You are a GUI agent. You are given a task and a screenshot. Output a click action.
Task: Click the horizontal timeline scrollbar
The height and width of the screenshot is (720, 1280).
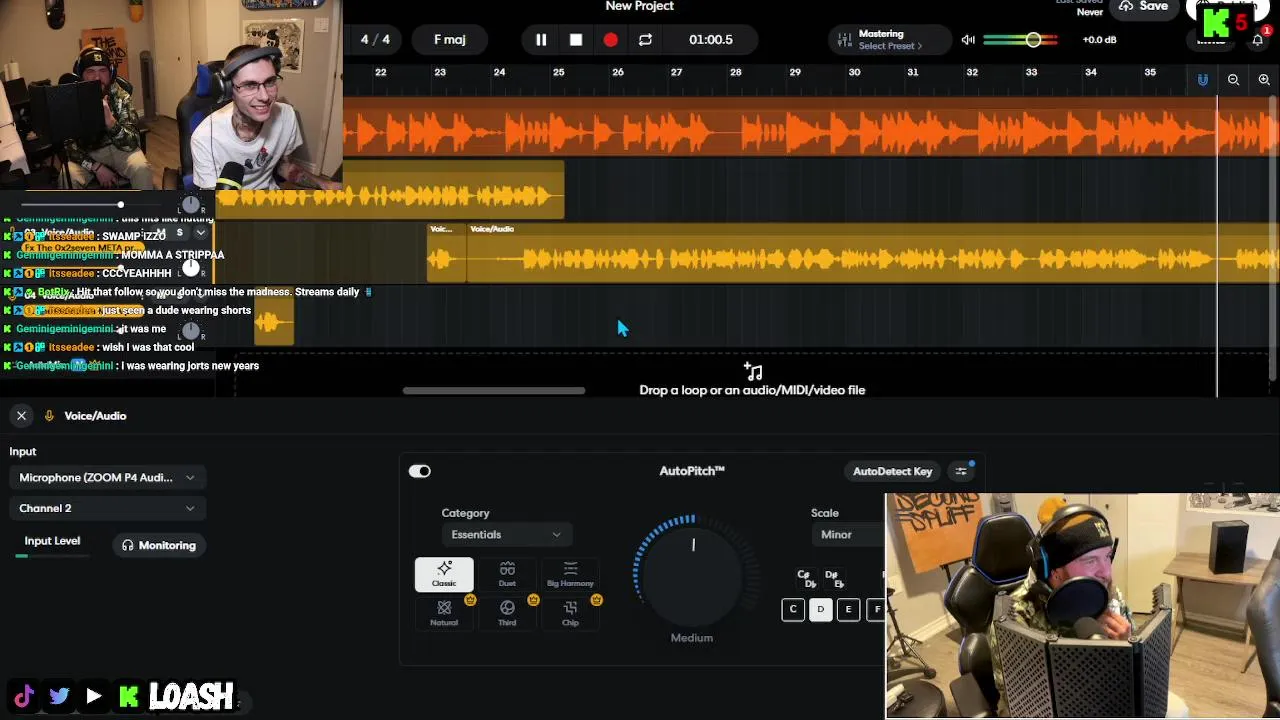[494, 391]
